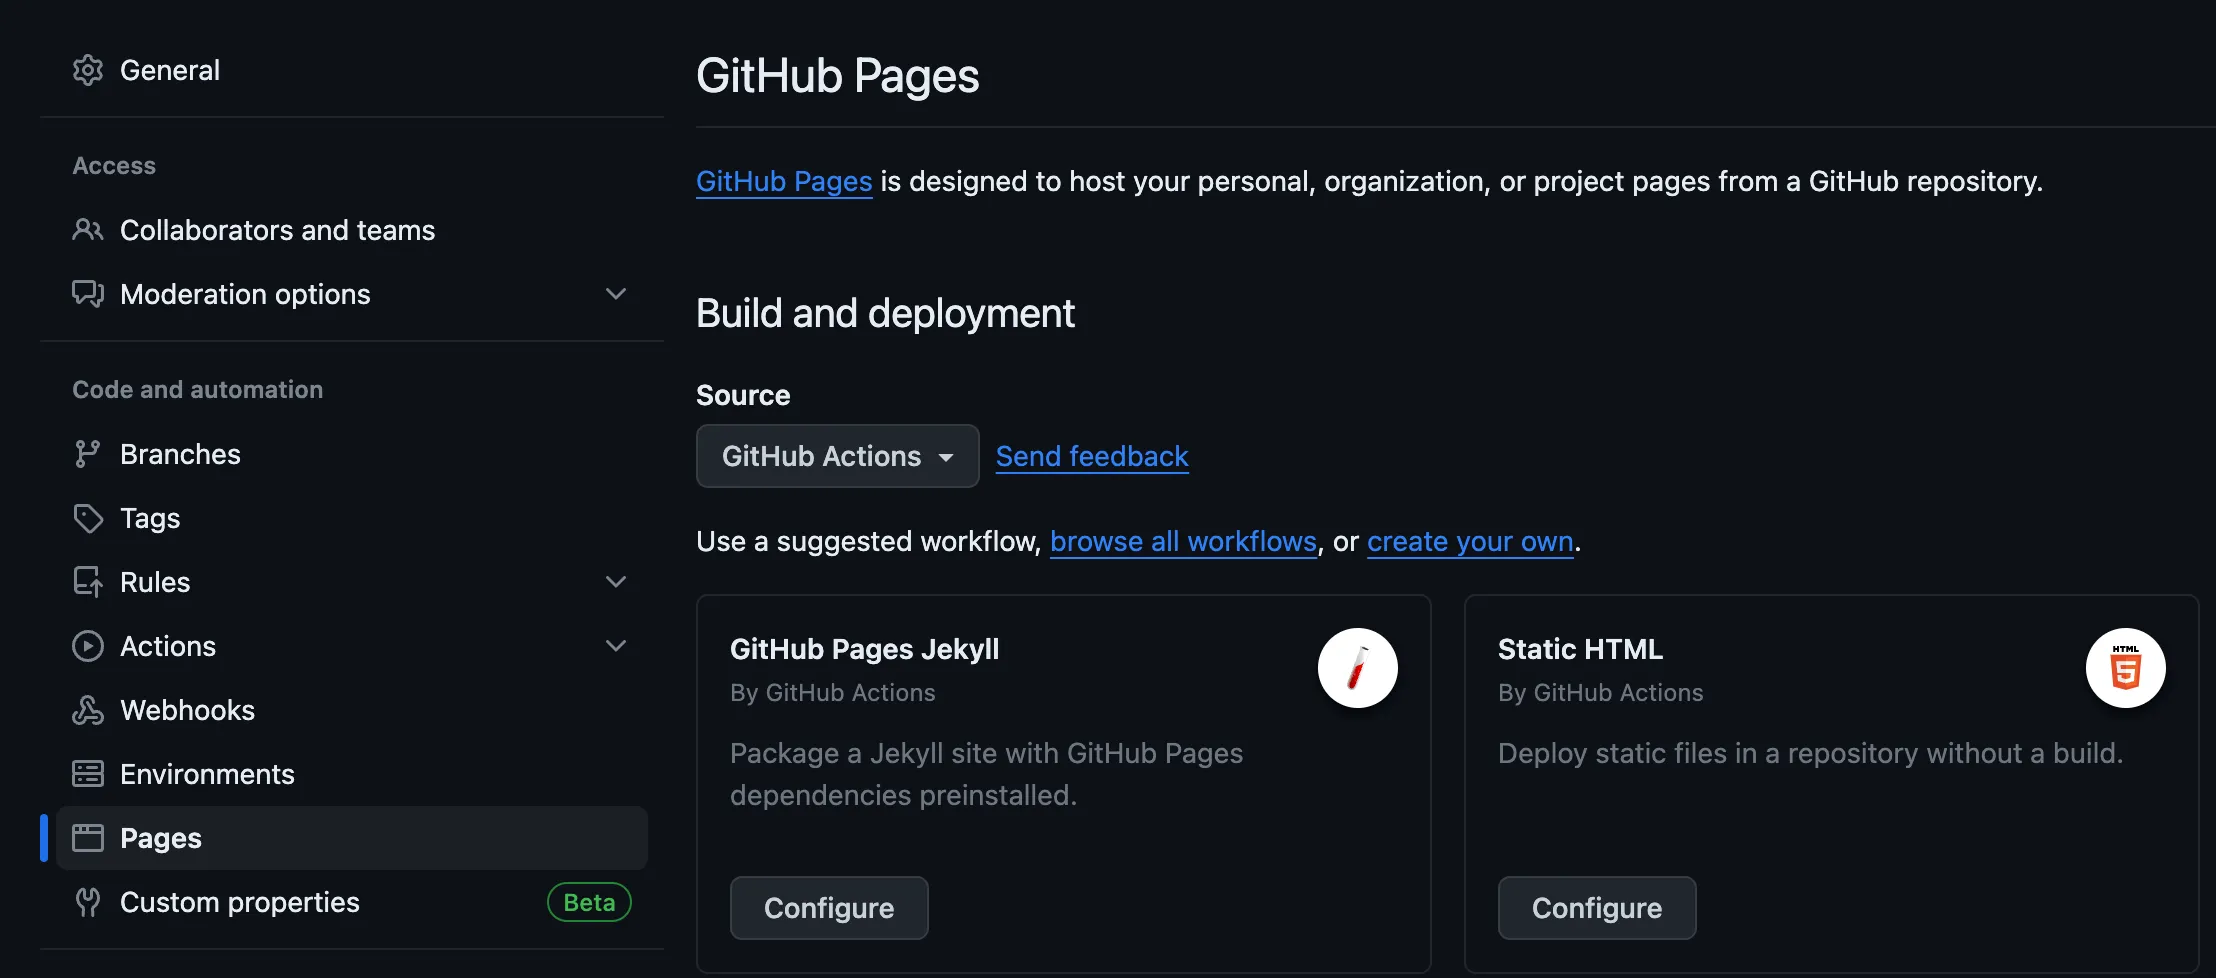Configure the GitHub Pages Jekyll workflow
The height and width of the screenshot is (978, 2216).
point(828,907)
